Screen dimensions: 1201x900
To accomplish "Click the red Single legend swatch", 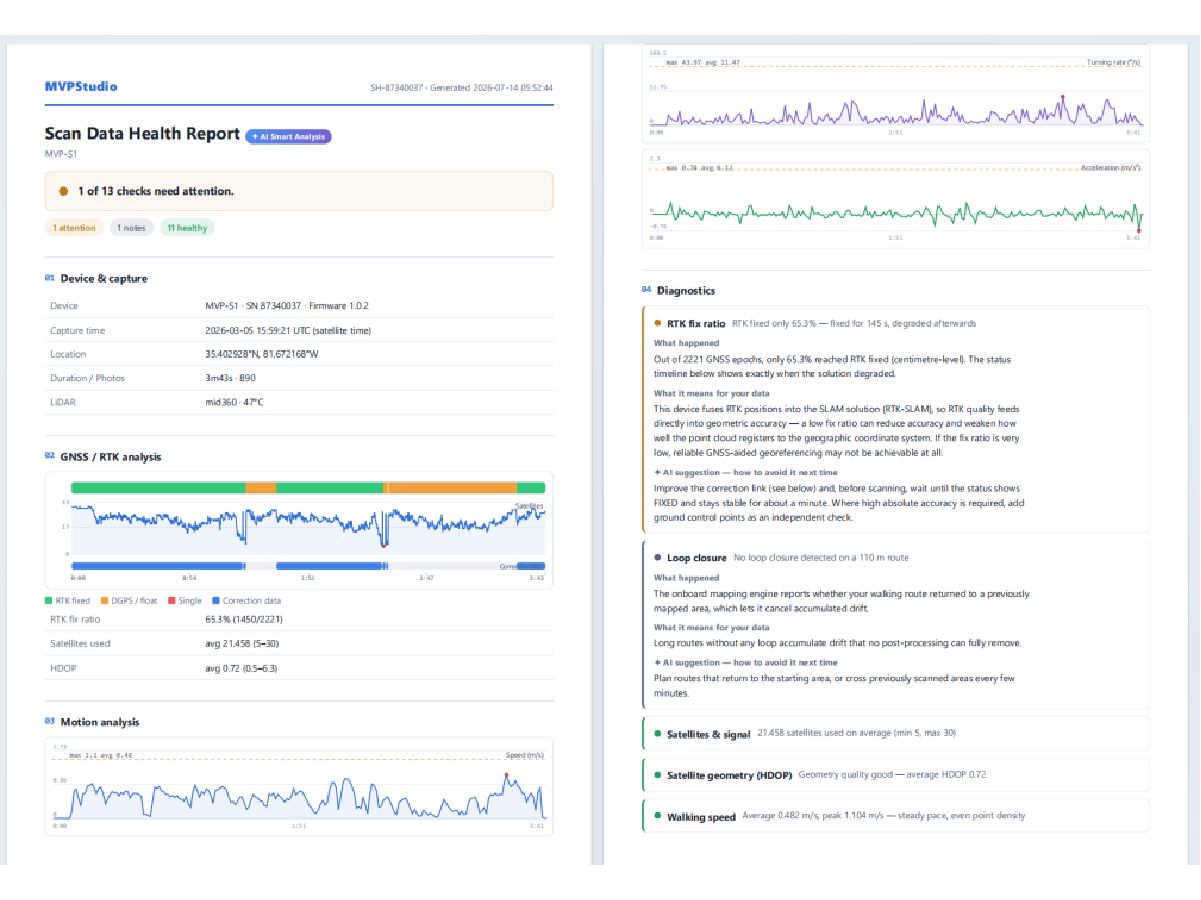I will click(x=172, y=601).
